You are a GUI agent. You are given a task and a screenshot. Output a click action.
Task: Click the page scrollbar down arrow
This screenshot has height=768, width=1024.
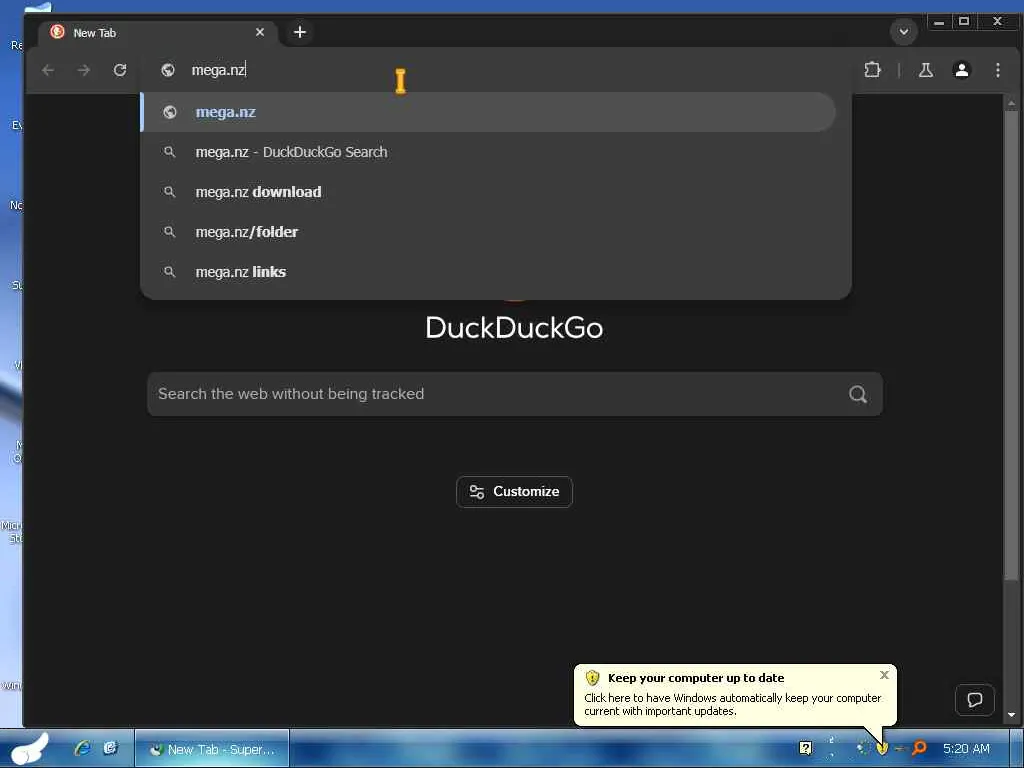1011,715
